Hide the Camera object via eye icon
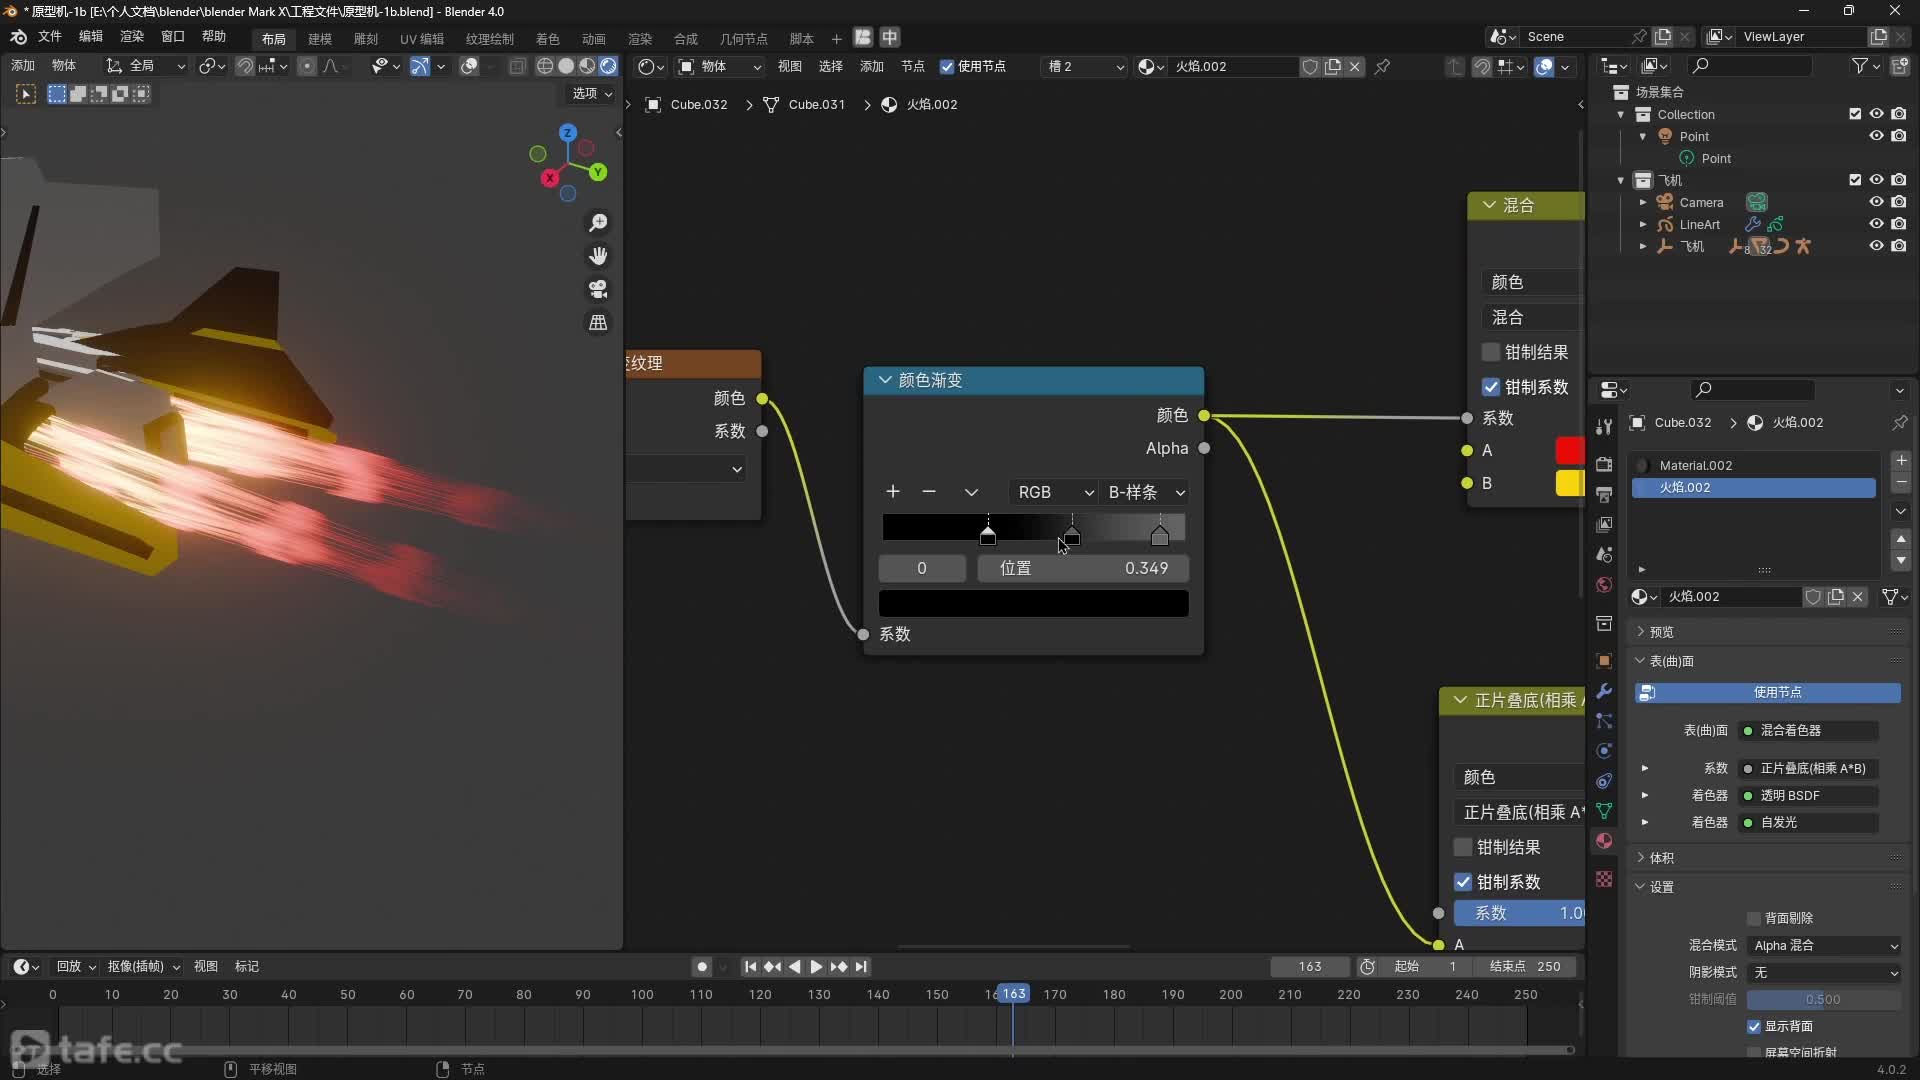The height and width of the screenshot is (1080, 1920). click(1877, 202)
